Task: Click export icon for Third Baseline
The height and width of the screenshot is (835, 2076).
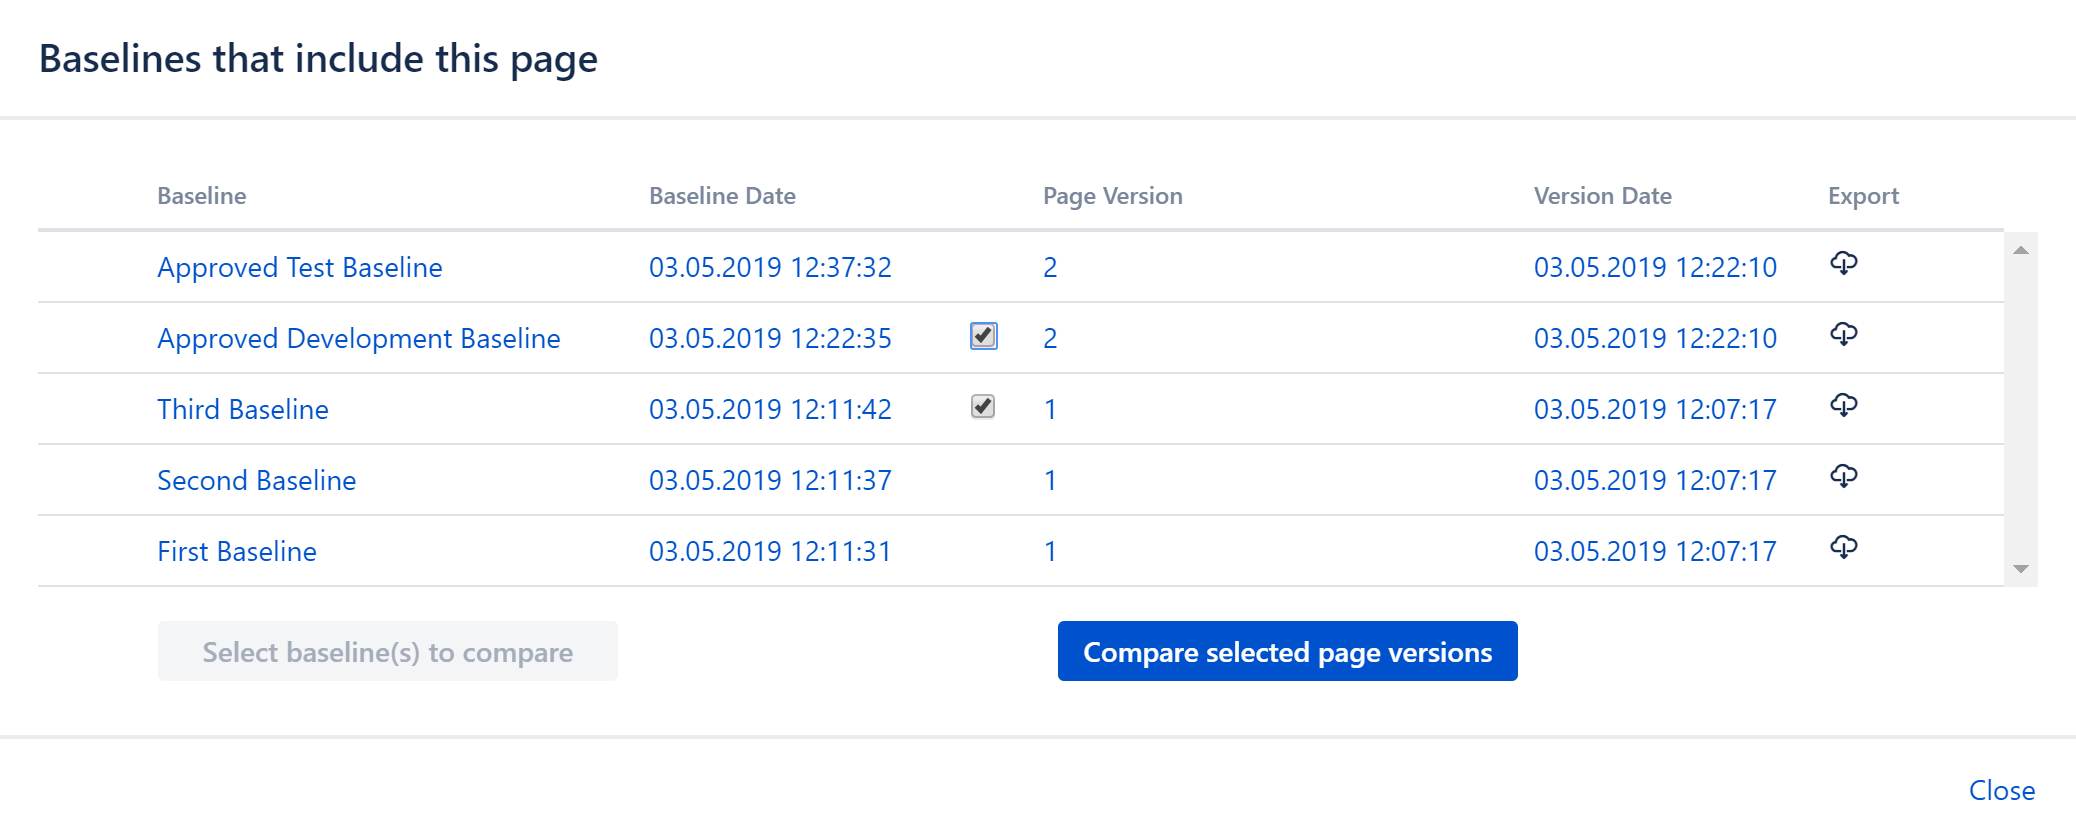Action: [x=1843, y=406]
